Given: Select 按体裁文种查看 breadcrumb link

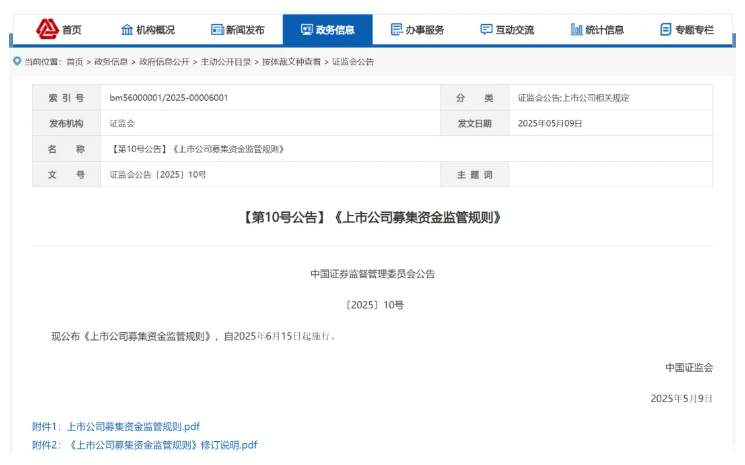Looking at the screenshot, I should click(291, 62).
